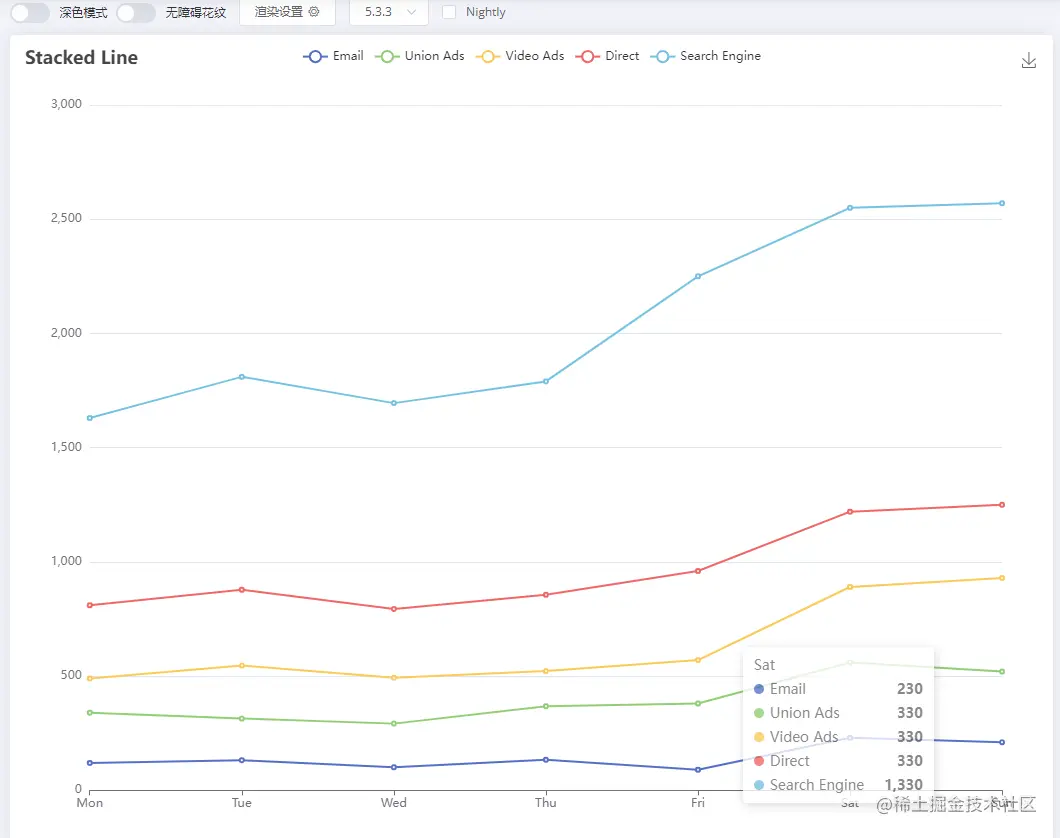Open the 渲染设置 render settings button
1060x838 pixels.
287,12
